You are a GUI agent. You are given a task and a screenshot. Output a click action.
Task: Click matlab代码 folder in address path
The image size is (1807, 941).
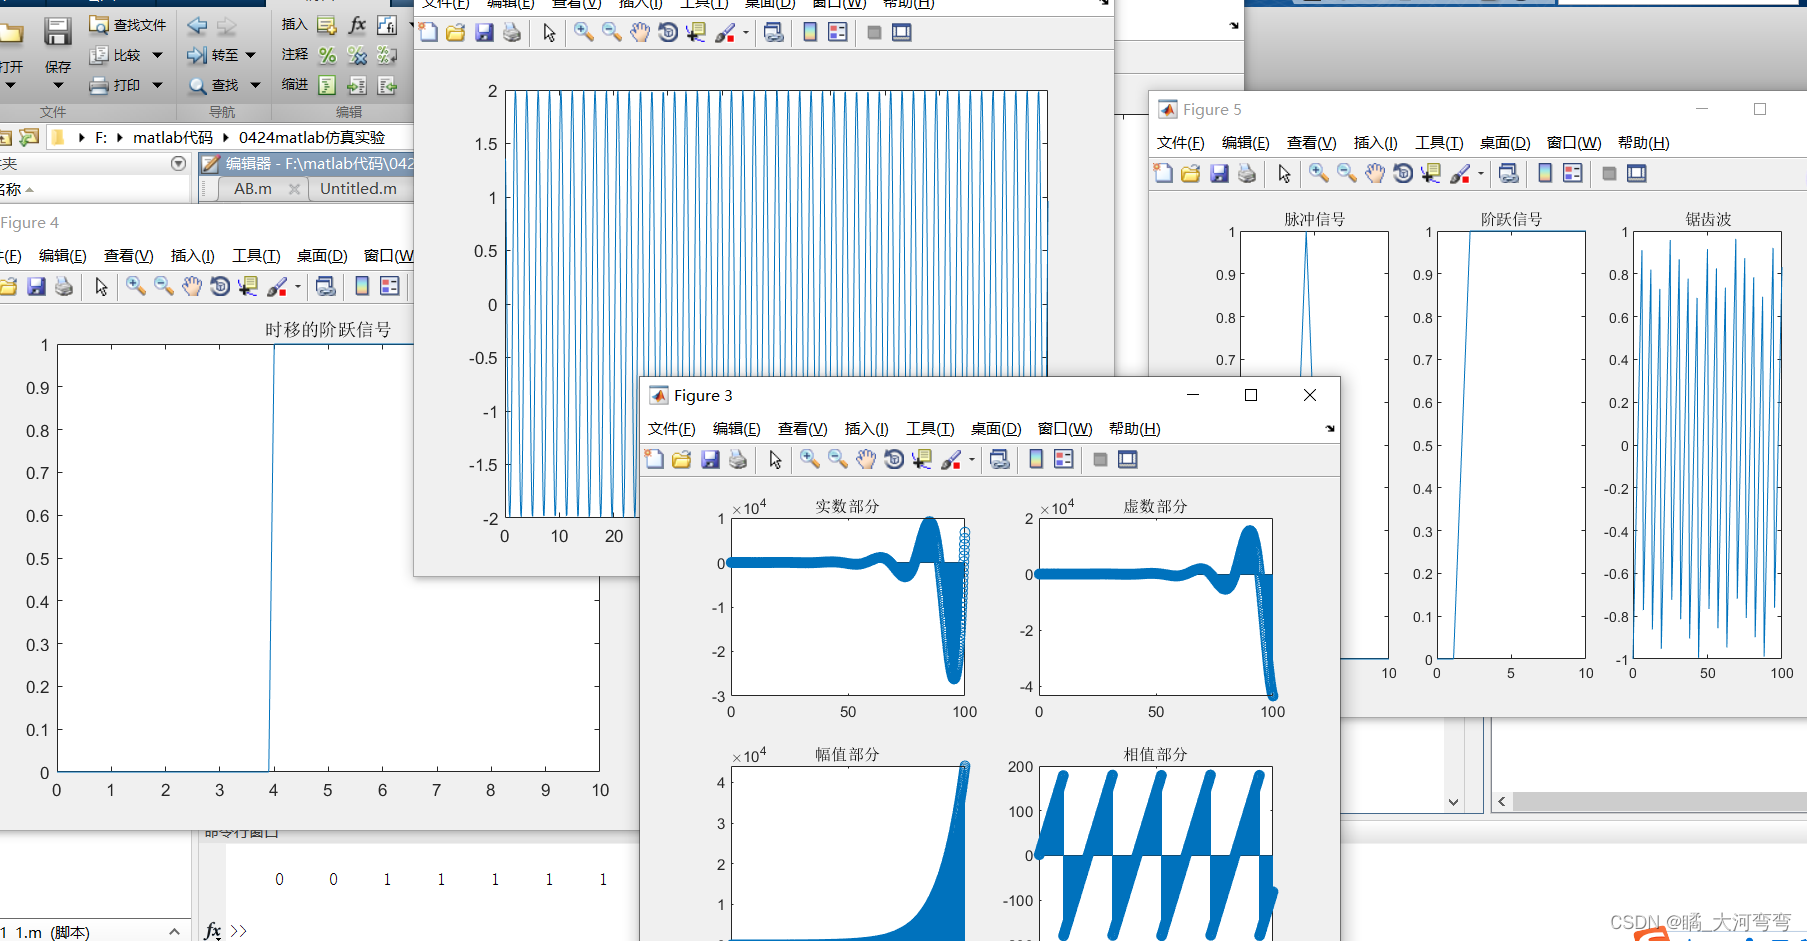pyautogui.click(x=173, y=137)
